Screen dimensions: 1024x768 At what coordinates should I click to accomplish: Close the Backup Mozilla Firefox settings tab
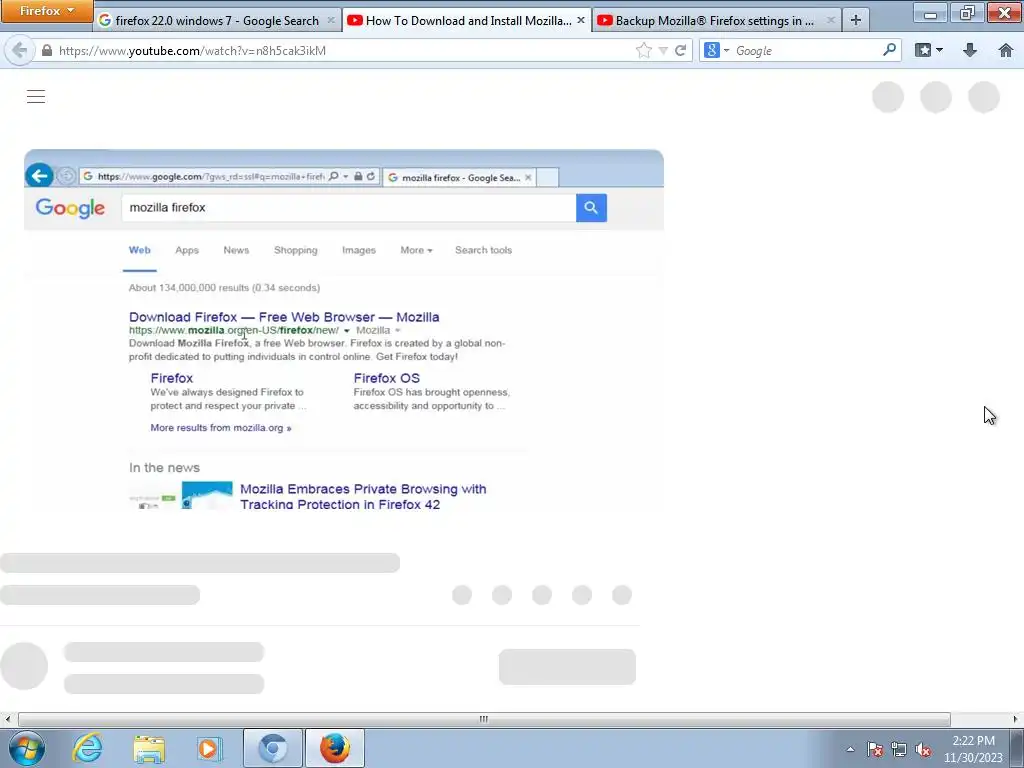[x=830, y=21]
